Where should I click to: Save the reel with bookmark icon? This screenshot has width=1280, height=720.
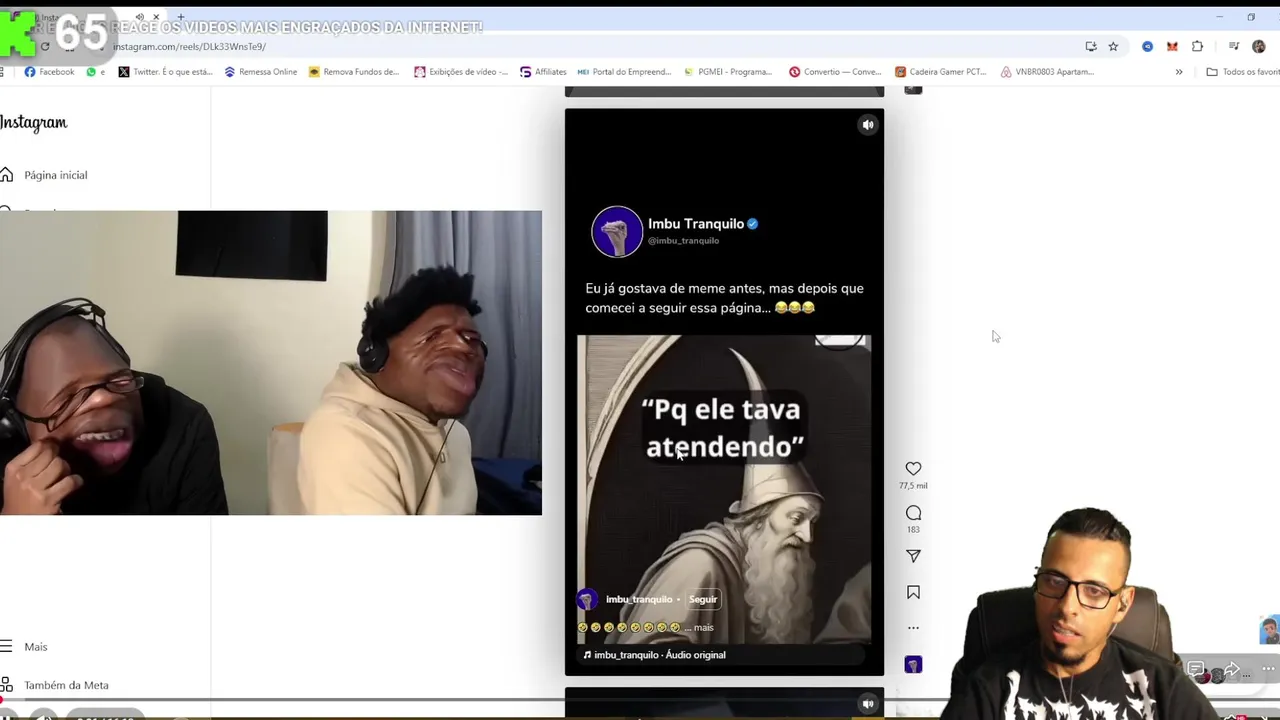913,592
